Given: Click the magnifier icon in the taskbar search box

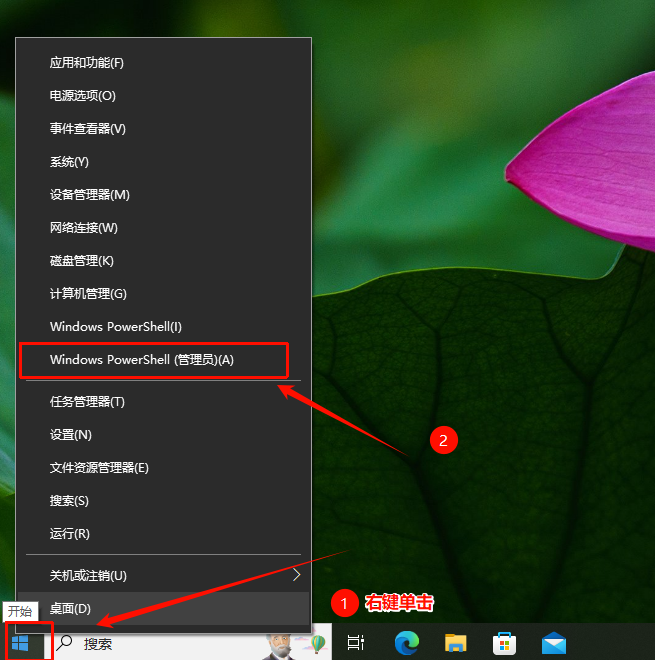Looking at the screenshot, I should point(64,643).
